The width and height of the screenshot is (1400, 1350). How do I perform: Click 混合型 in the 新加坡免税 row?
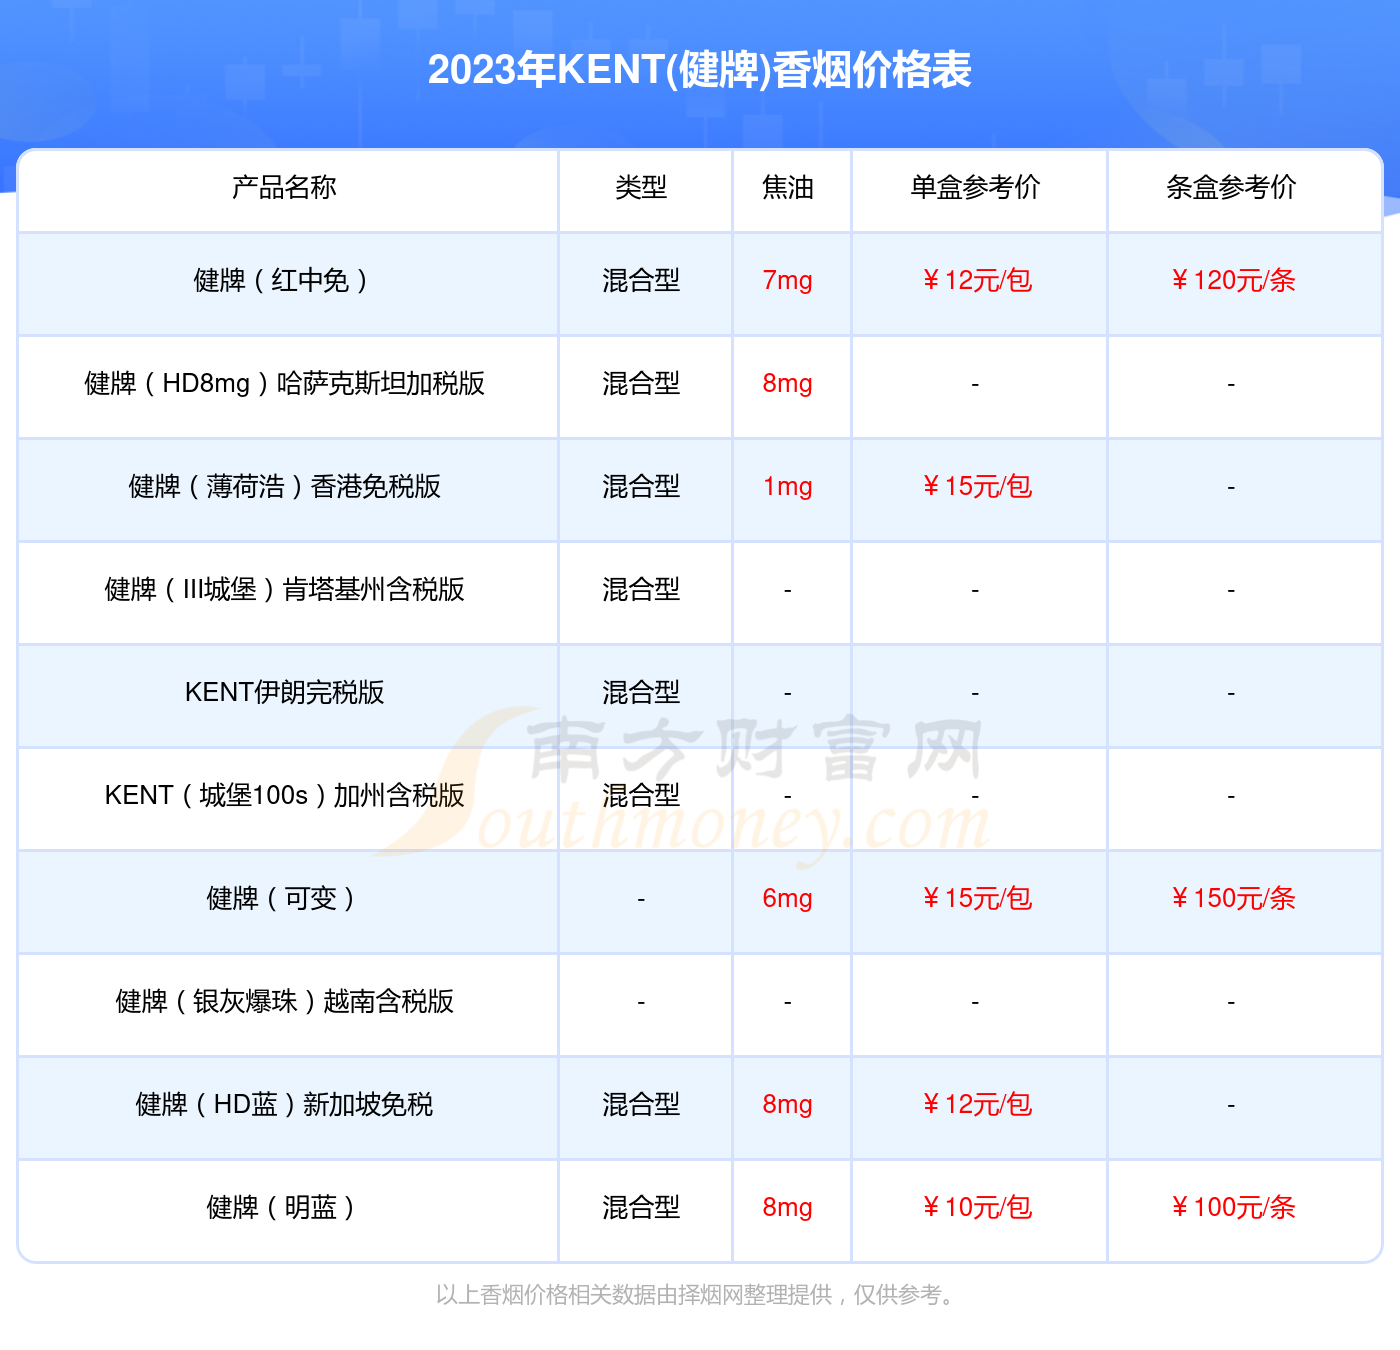(x=641, y=1105)
